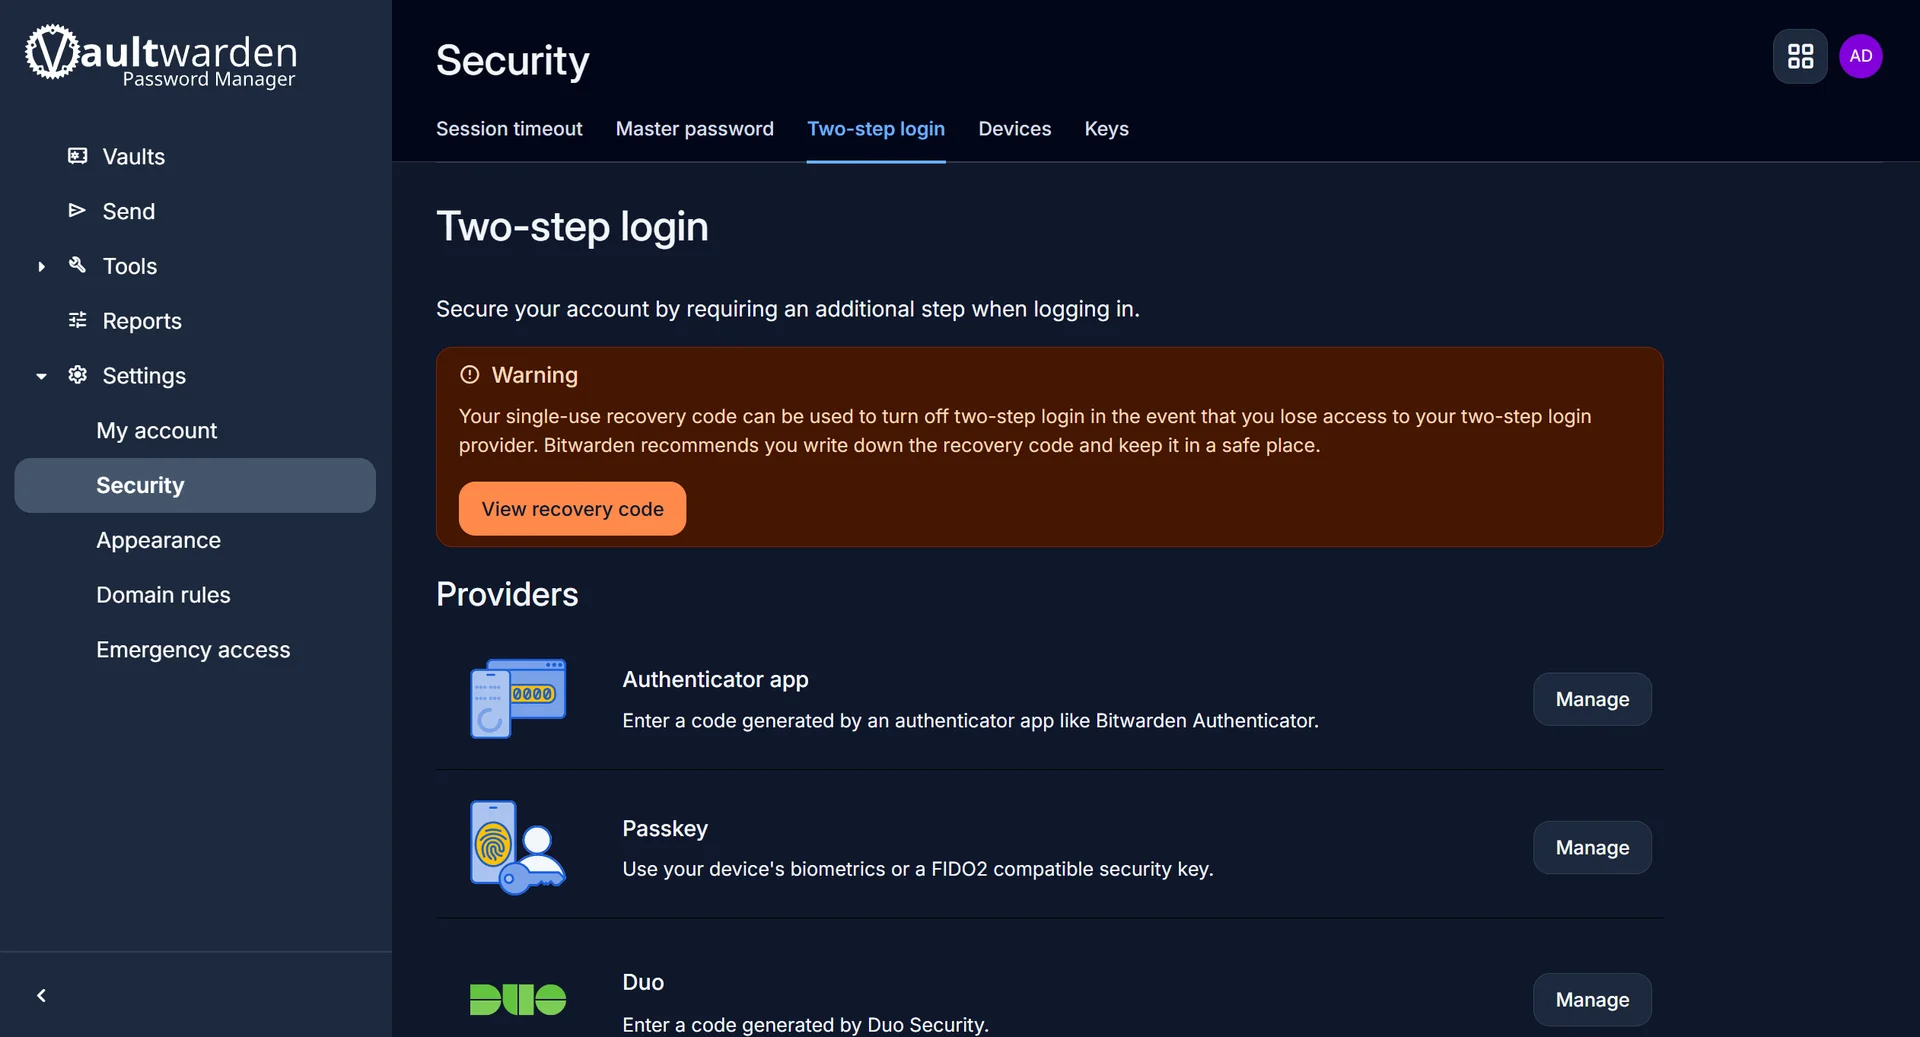The height and width of the screenshot is (1037, 1920).
Task: Open the product switcher grid icon
Action: click(1800, 56)
